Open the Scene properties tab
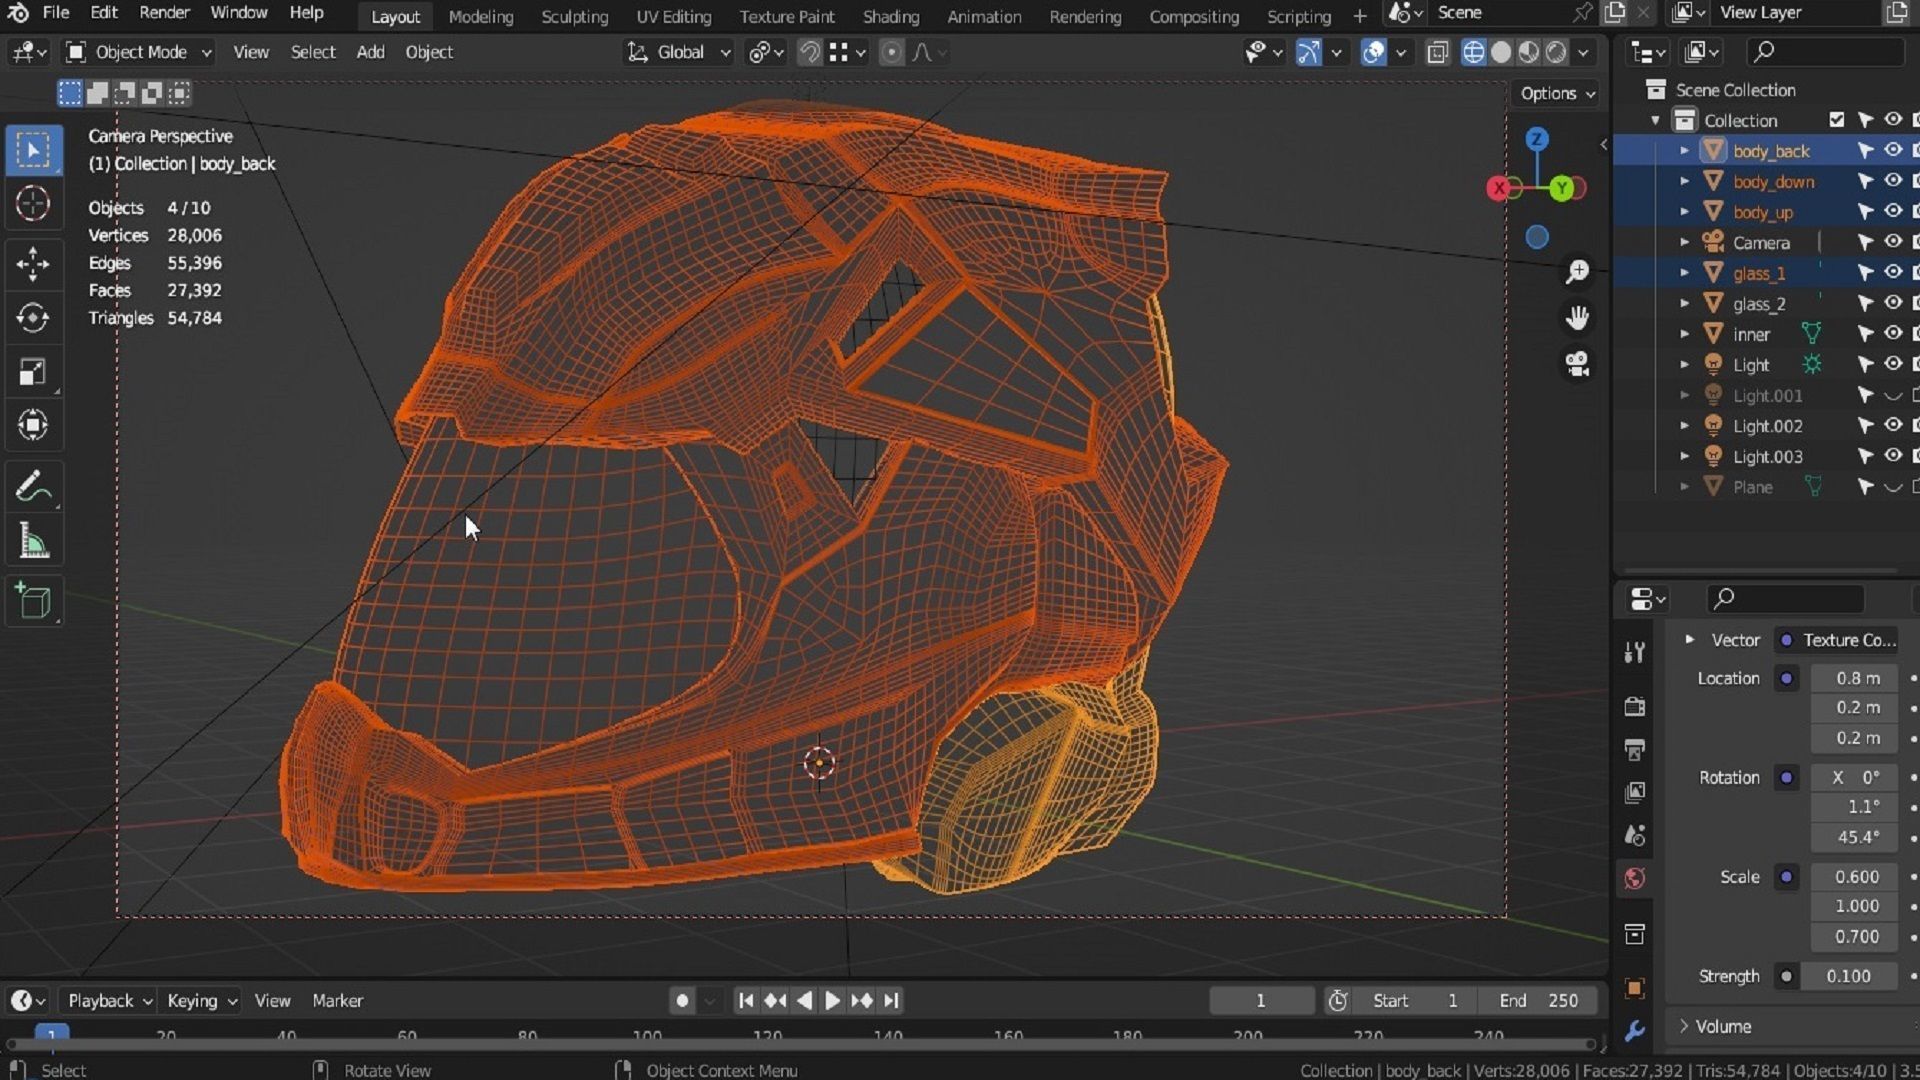This screenshot has width=1920, height=1080. coord(1635,835)
